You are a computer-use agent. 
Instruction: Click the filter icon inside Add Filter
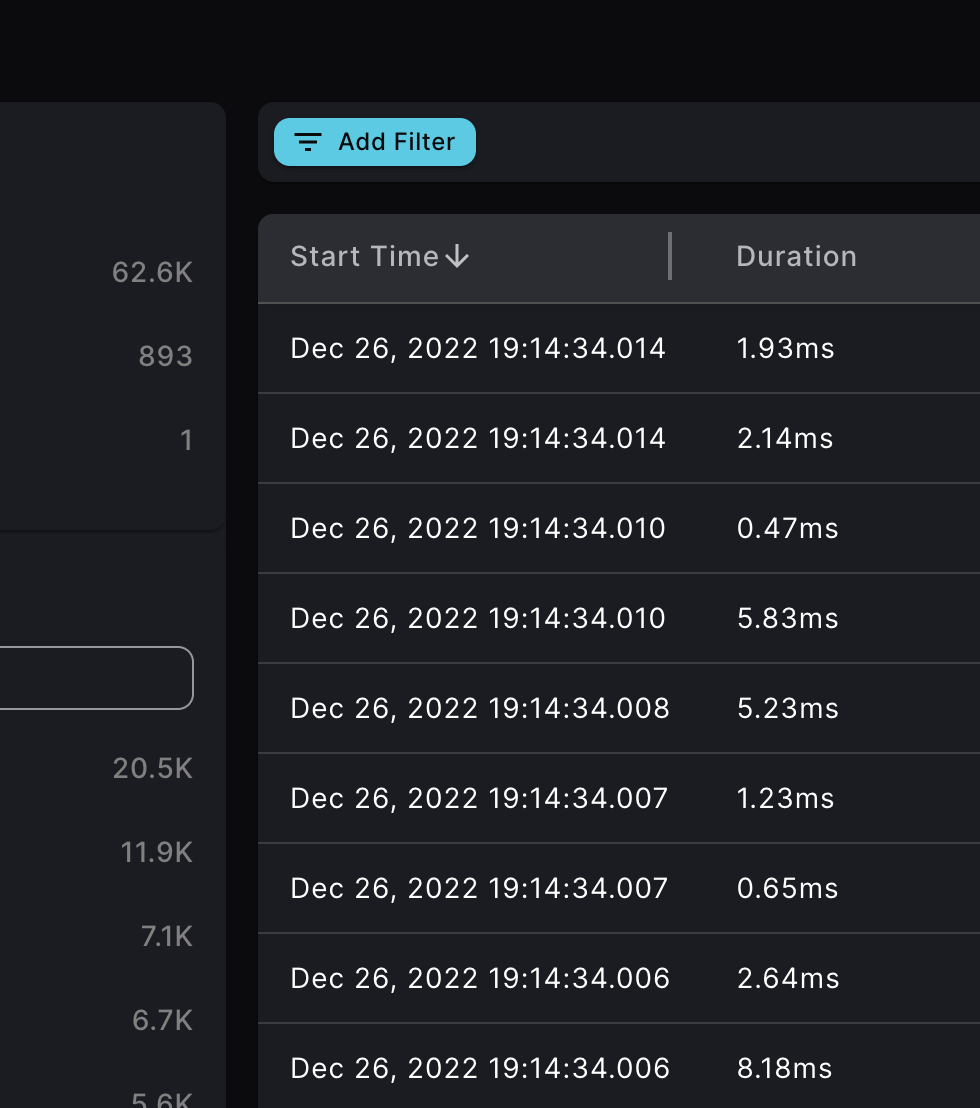(x=307, y=142)
